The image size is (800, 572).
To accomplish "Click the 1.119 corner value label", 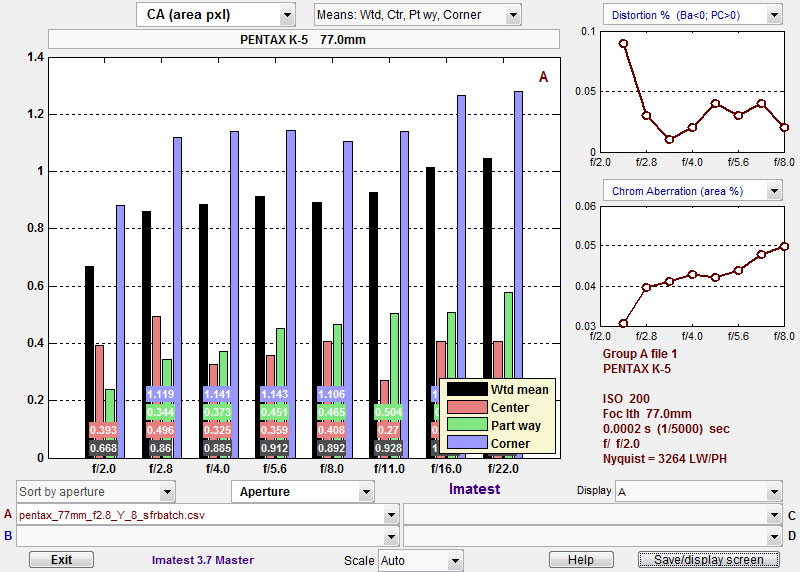I will pos(161,394).
